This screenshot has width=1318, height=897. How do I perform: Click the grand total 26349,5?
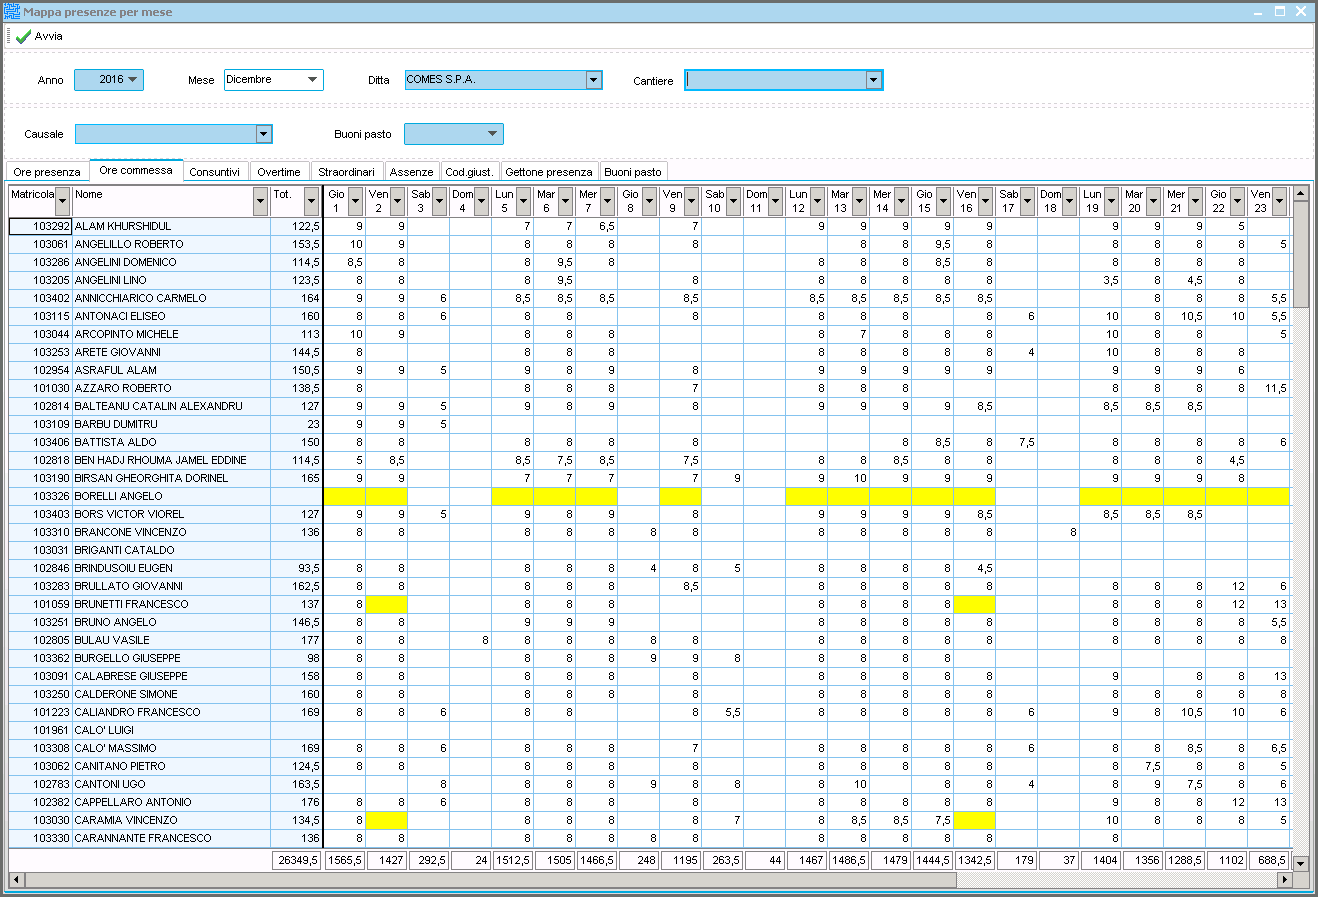[296, 860]
